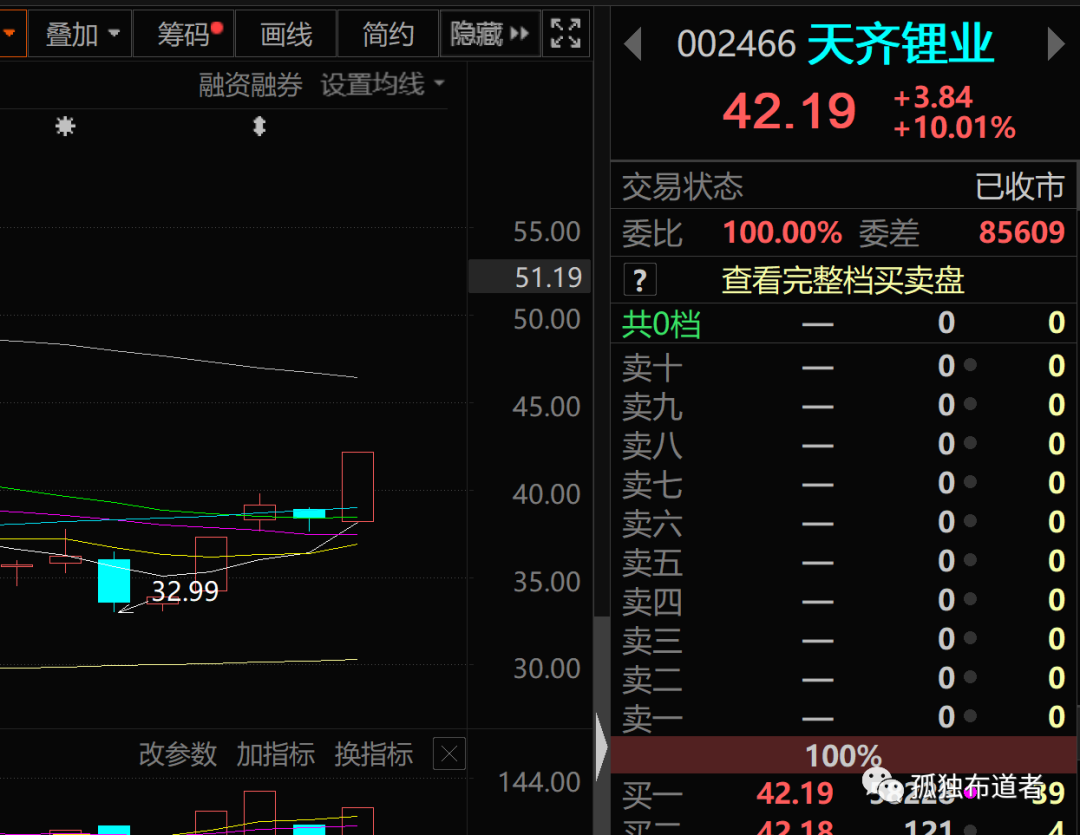The image size is (1080, 835).
Task: Open the 筹码 chip distribution view
Action: 183,33
